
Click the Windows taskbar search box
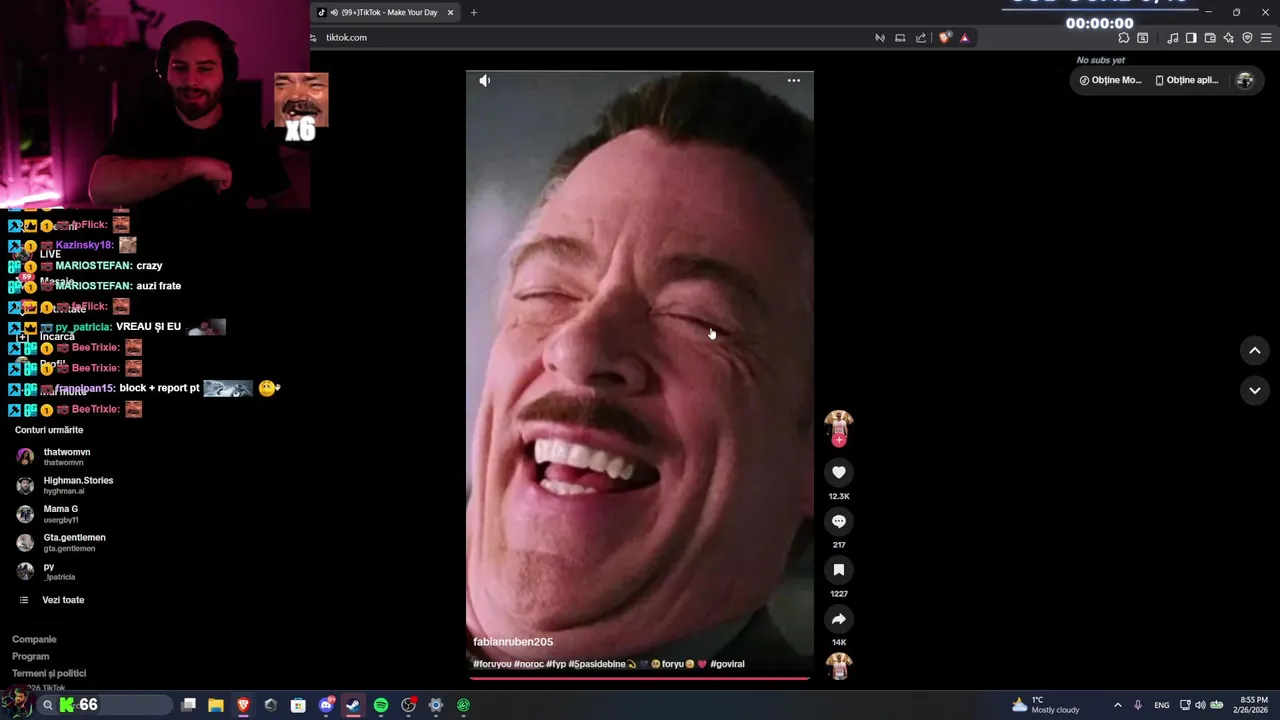coord(105,705)
